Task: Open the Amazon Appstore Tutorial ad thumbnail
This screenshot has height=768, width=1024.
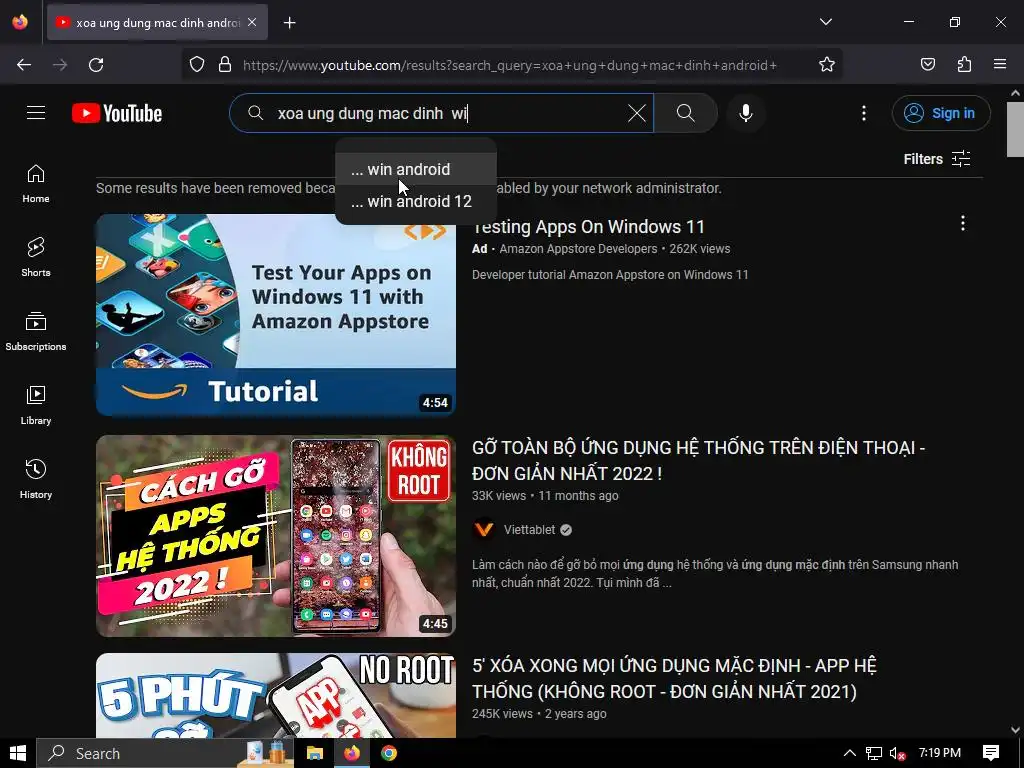Action: pyautogui.click(x=276, y=315)
